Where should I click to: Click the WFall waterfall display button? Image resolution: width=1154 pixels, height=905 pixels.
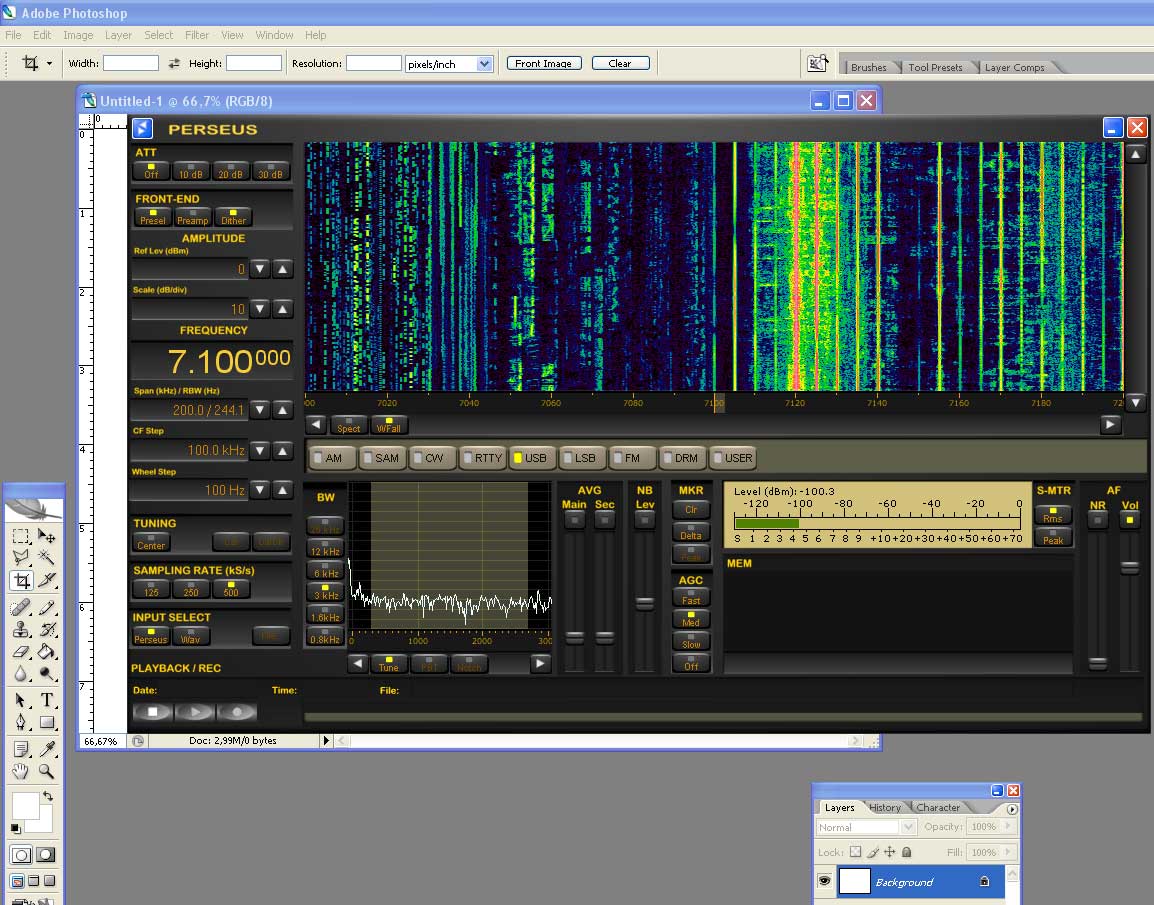tap(389, 425)
